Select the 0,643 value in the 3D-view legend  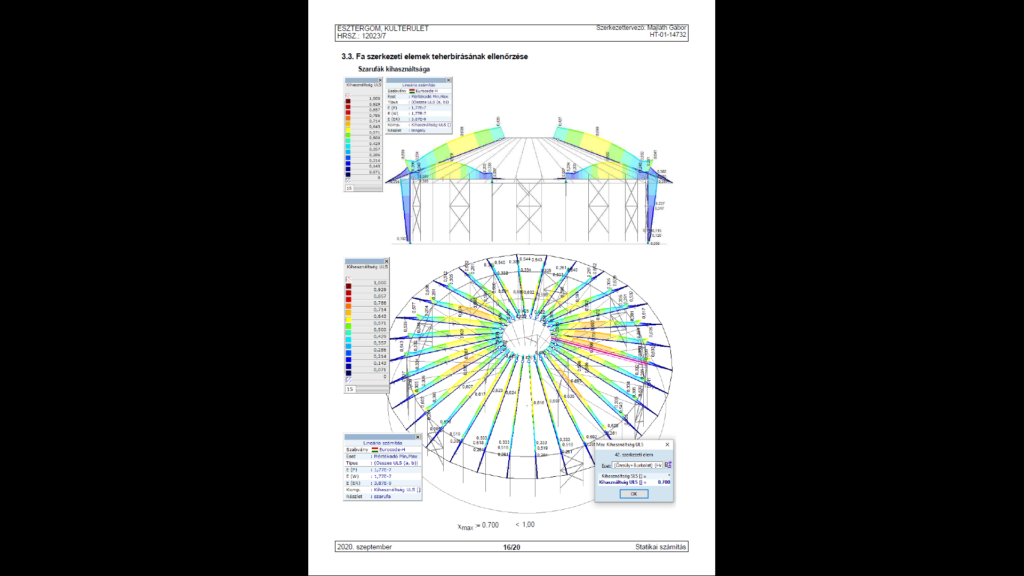click(x=379, y=316)
